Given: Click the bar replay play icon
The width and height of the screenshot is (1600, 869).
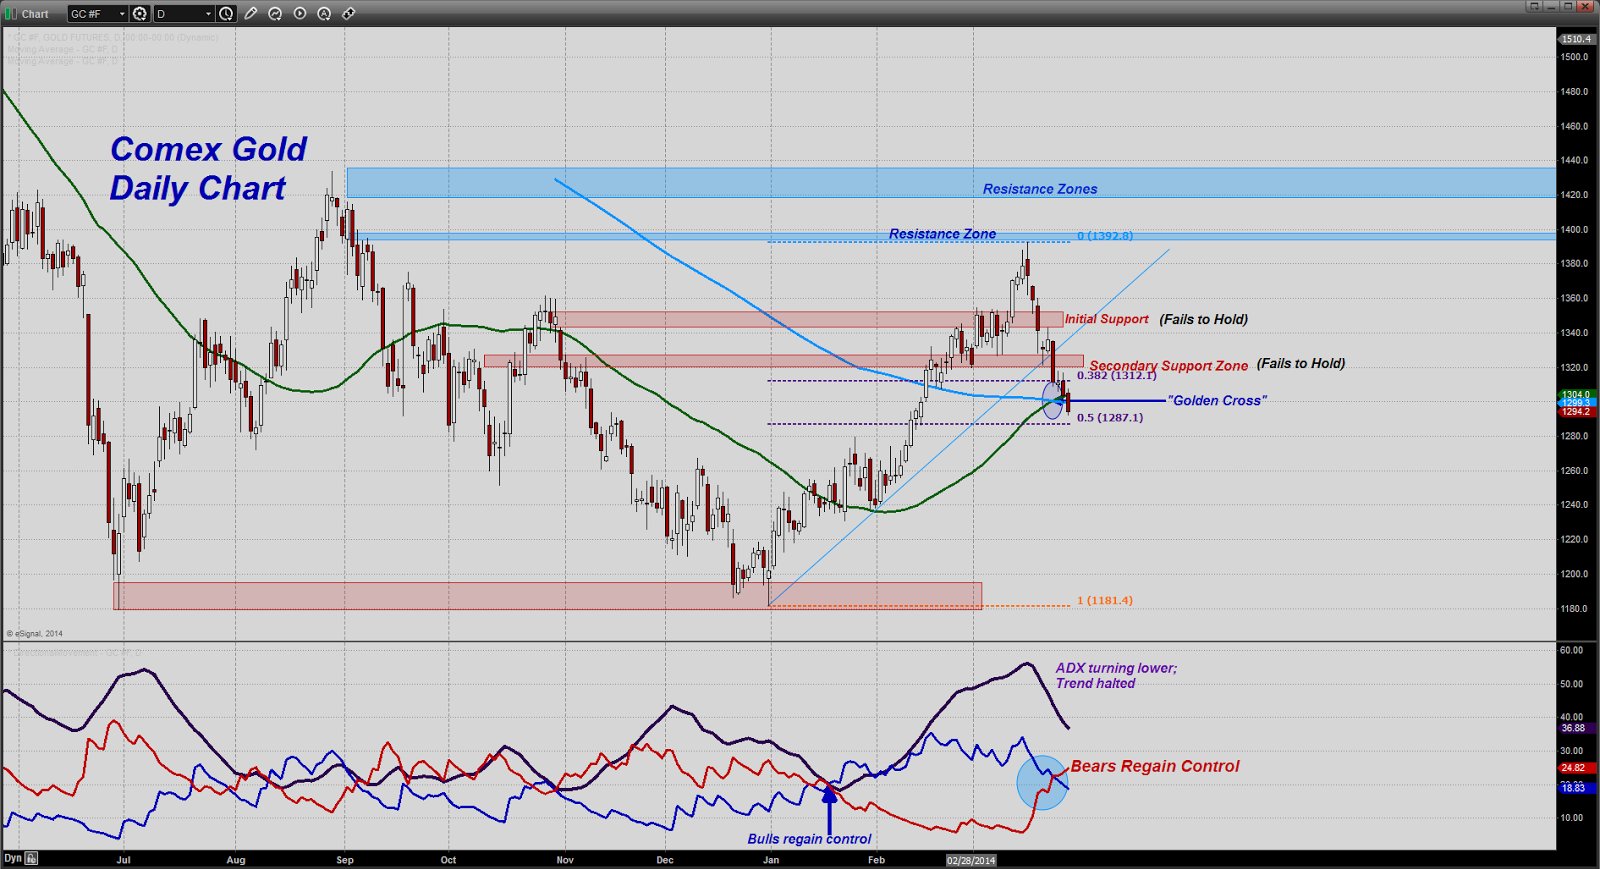Looking at the screenshot, I should (x=300, y=14).
